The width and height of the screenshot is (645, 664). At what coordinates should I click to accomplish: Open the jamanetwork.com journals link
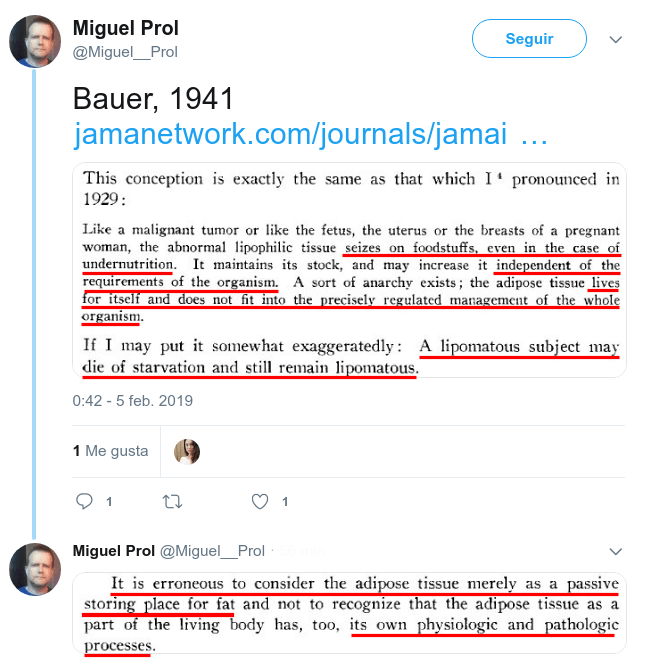pyautogui.click(x=310, y=134)
